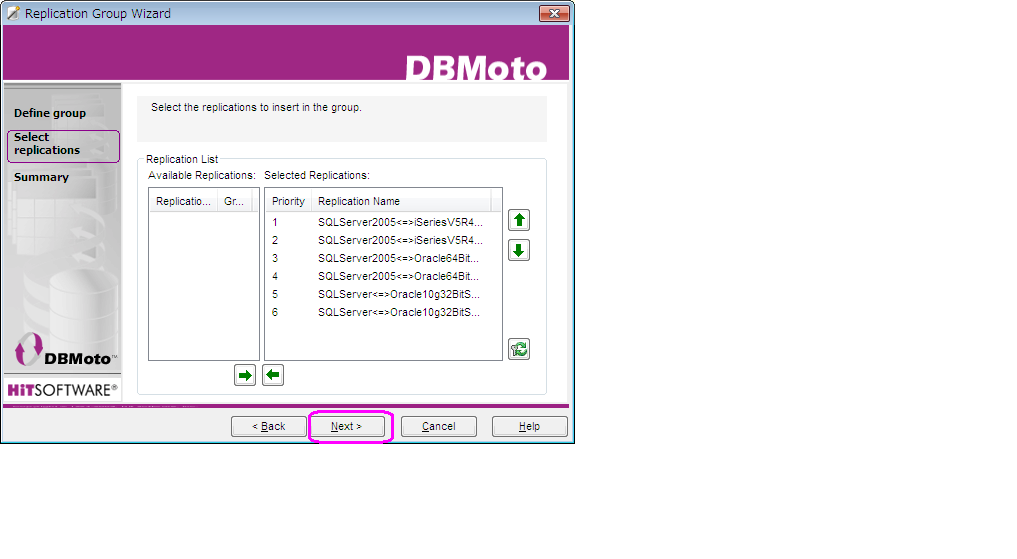
Task: Select priority 3 SQLServer2005<=>Oracle64Bit replication
Action: coord(383,258)
